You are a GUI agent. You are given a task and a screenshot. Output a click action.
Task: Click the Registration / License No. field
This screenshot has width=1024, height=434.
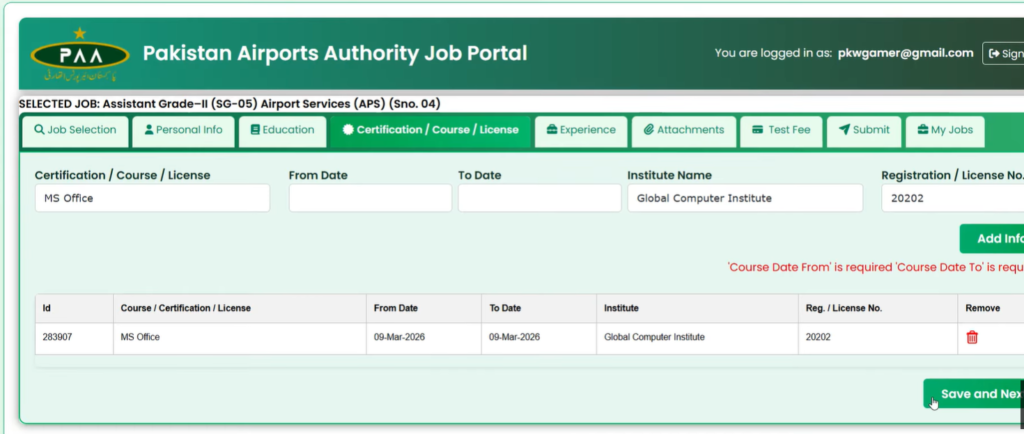coord(950,198)
